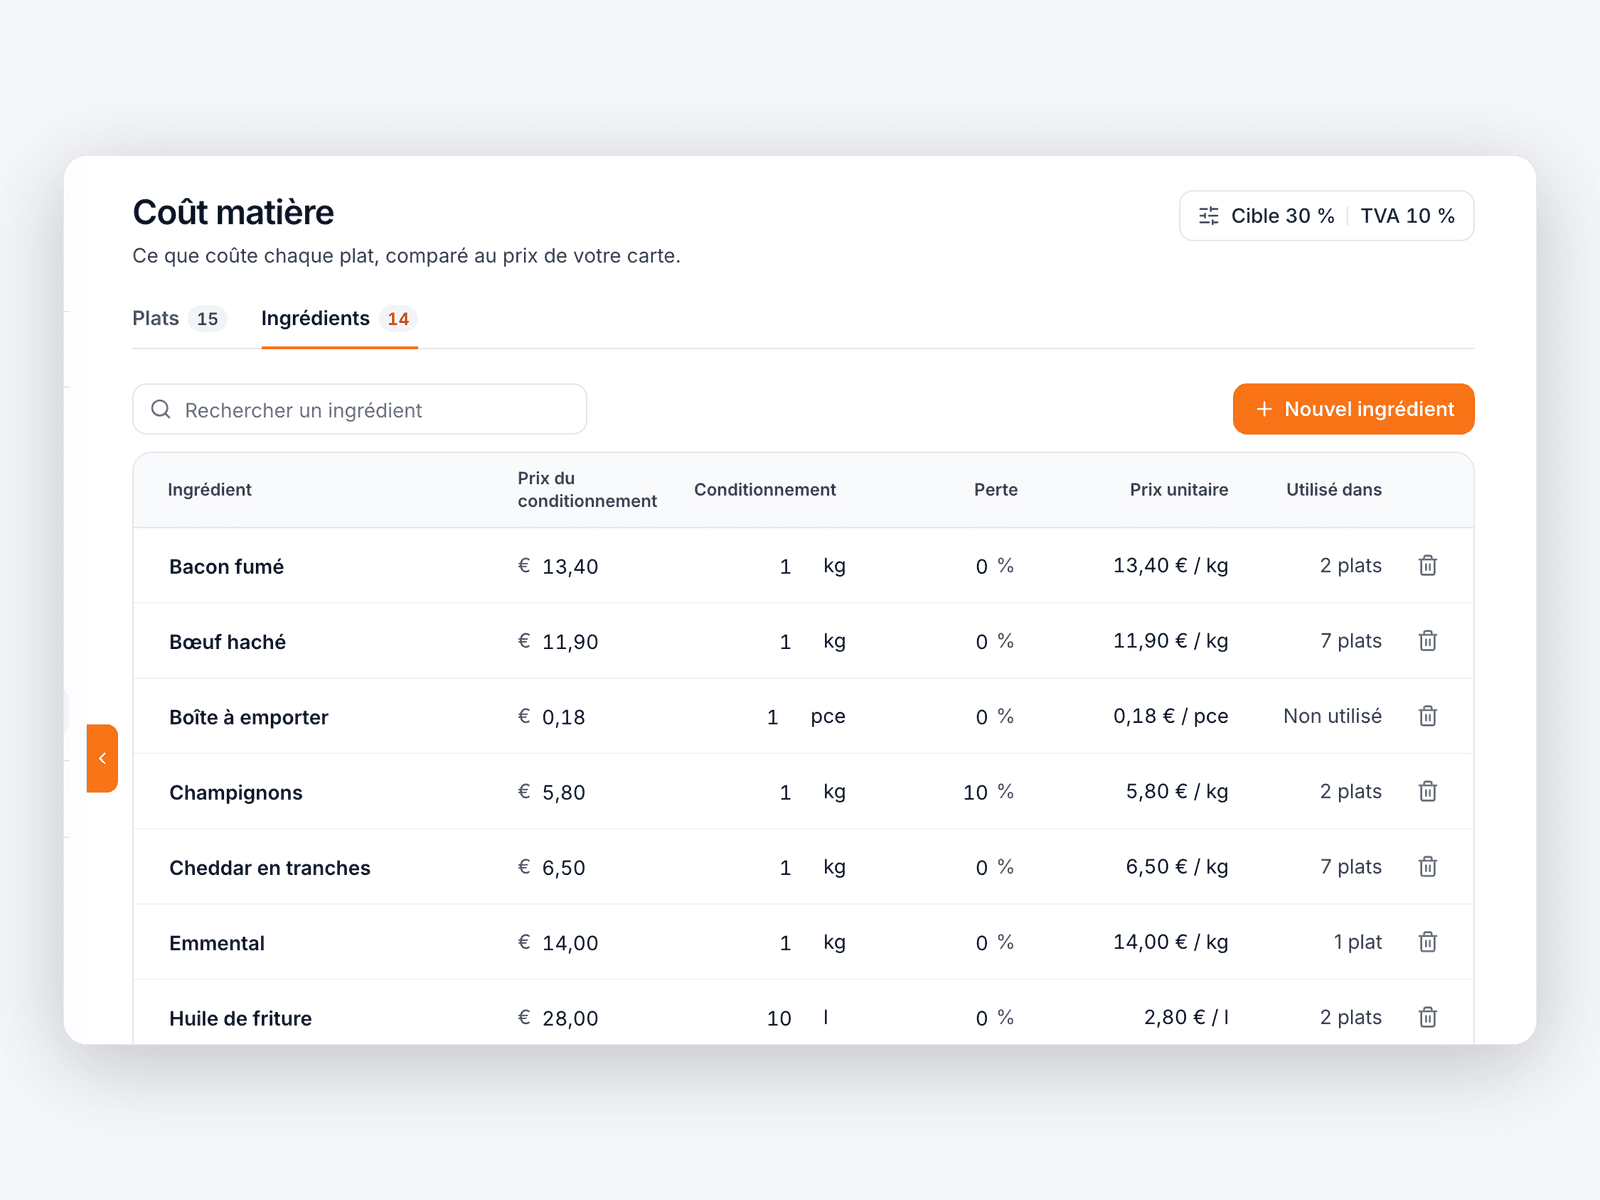Select the Ingrédients tab
This screenshot has width=1600, height=1200.
[339, 318]
